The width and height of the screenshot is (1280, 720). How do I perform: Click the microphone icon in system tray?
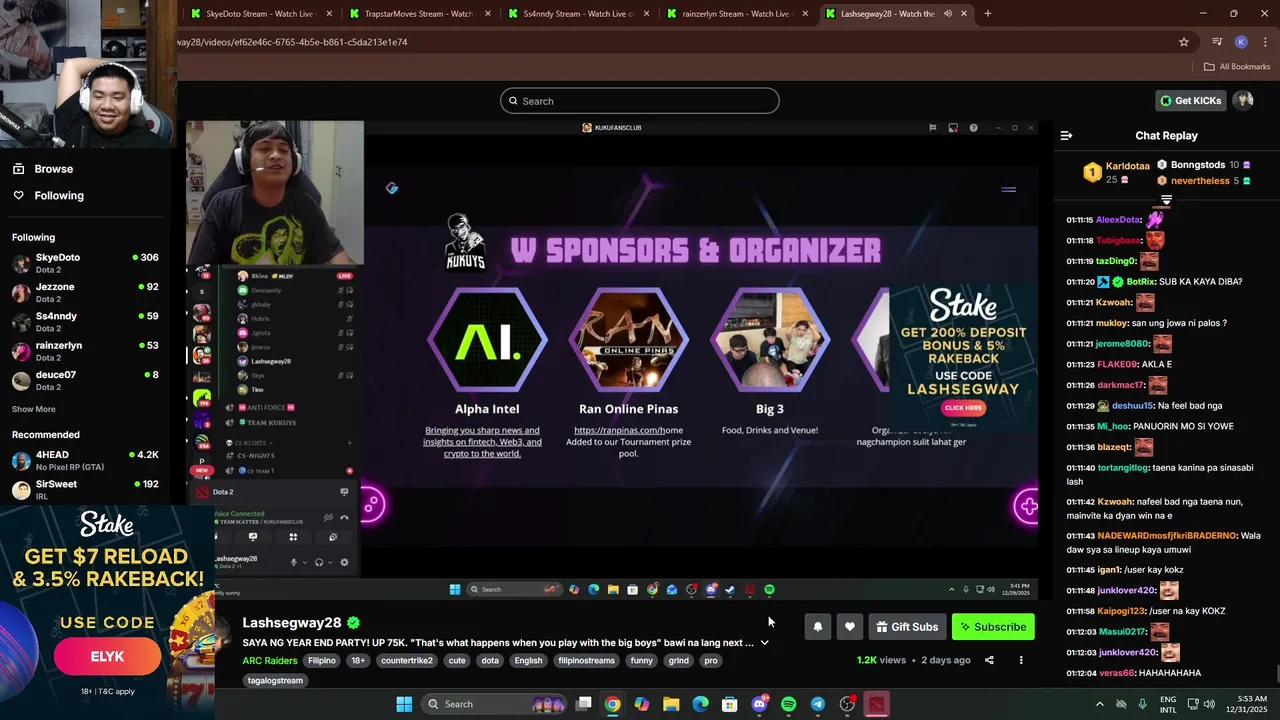(x=1142, y=704)
